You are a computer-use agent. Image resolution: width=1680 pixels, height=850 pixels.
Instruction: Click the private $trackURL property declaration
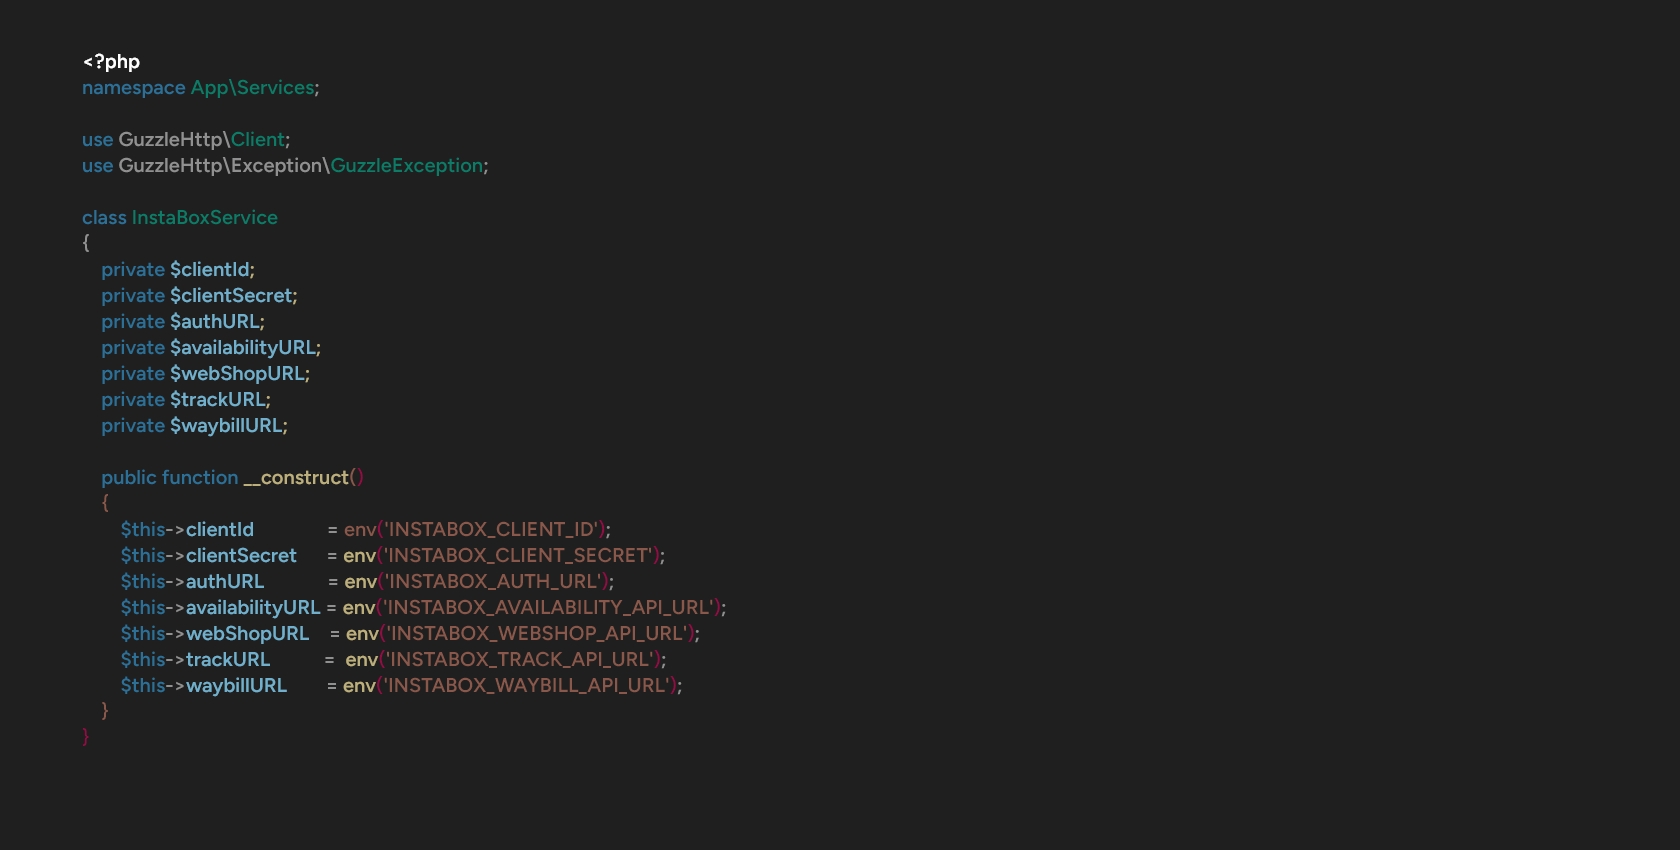[186, 400]
